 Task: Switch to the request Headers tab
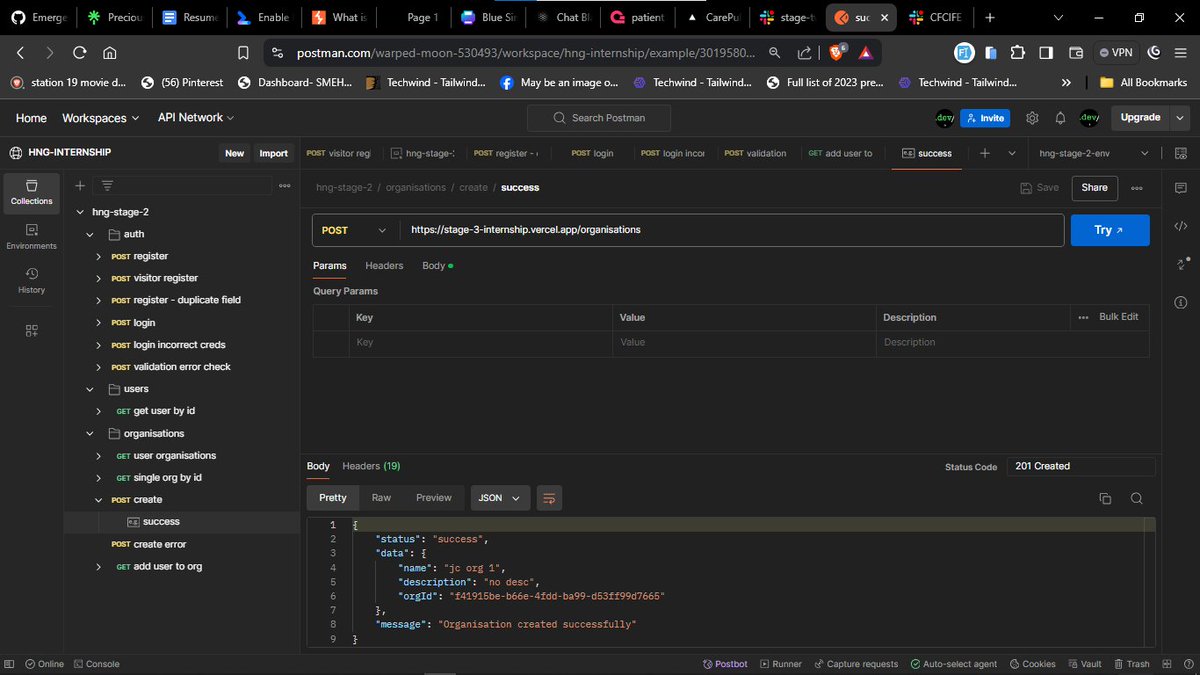pyautogui.click(x=384, y=266)
